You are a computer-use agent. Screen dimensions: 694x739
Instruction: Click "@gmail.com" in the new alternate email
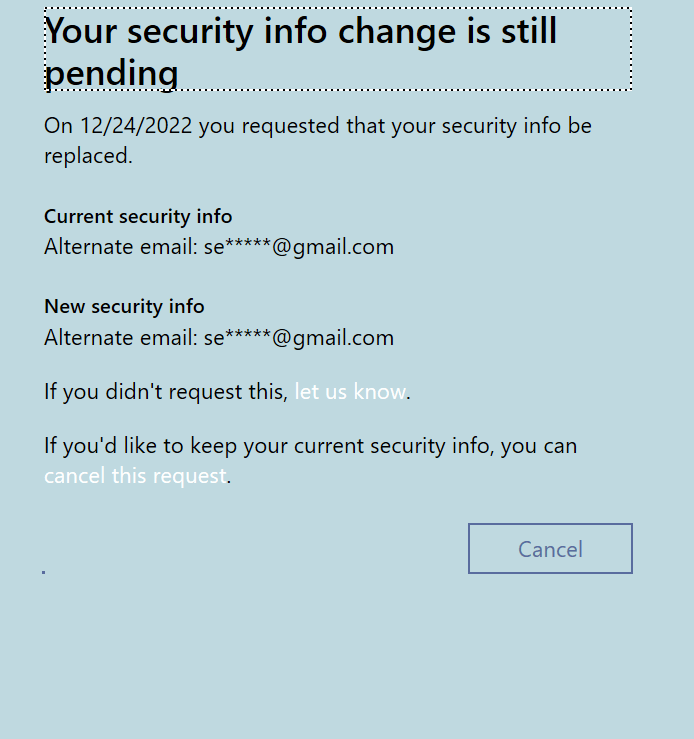[333, 338]
